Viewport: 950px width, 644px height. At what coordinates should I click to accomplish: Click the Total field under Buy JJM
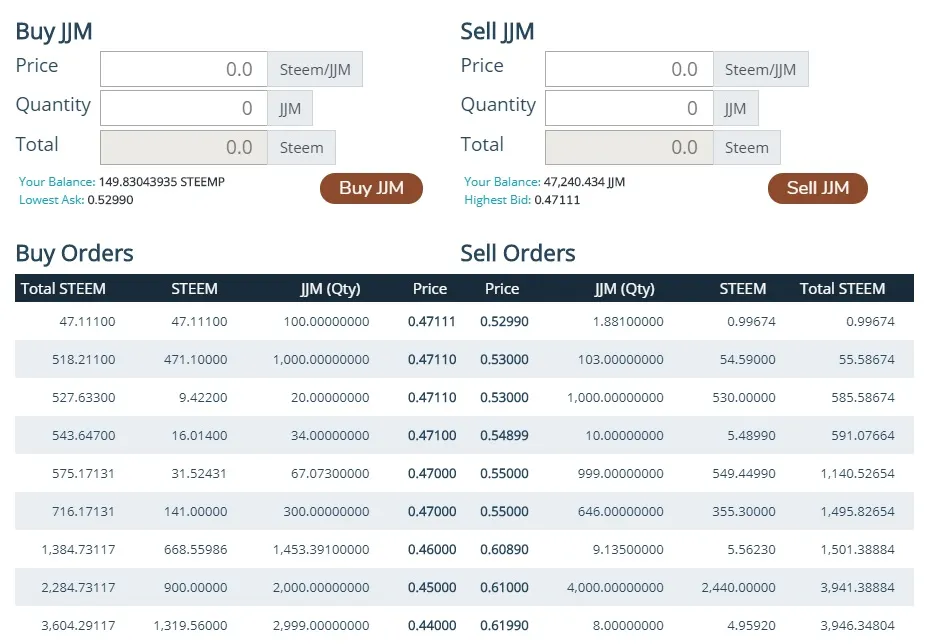pos(184,147)
